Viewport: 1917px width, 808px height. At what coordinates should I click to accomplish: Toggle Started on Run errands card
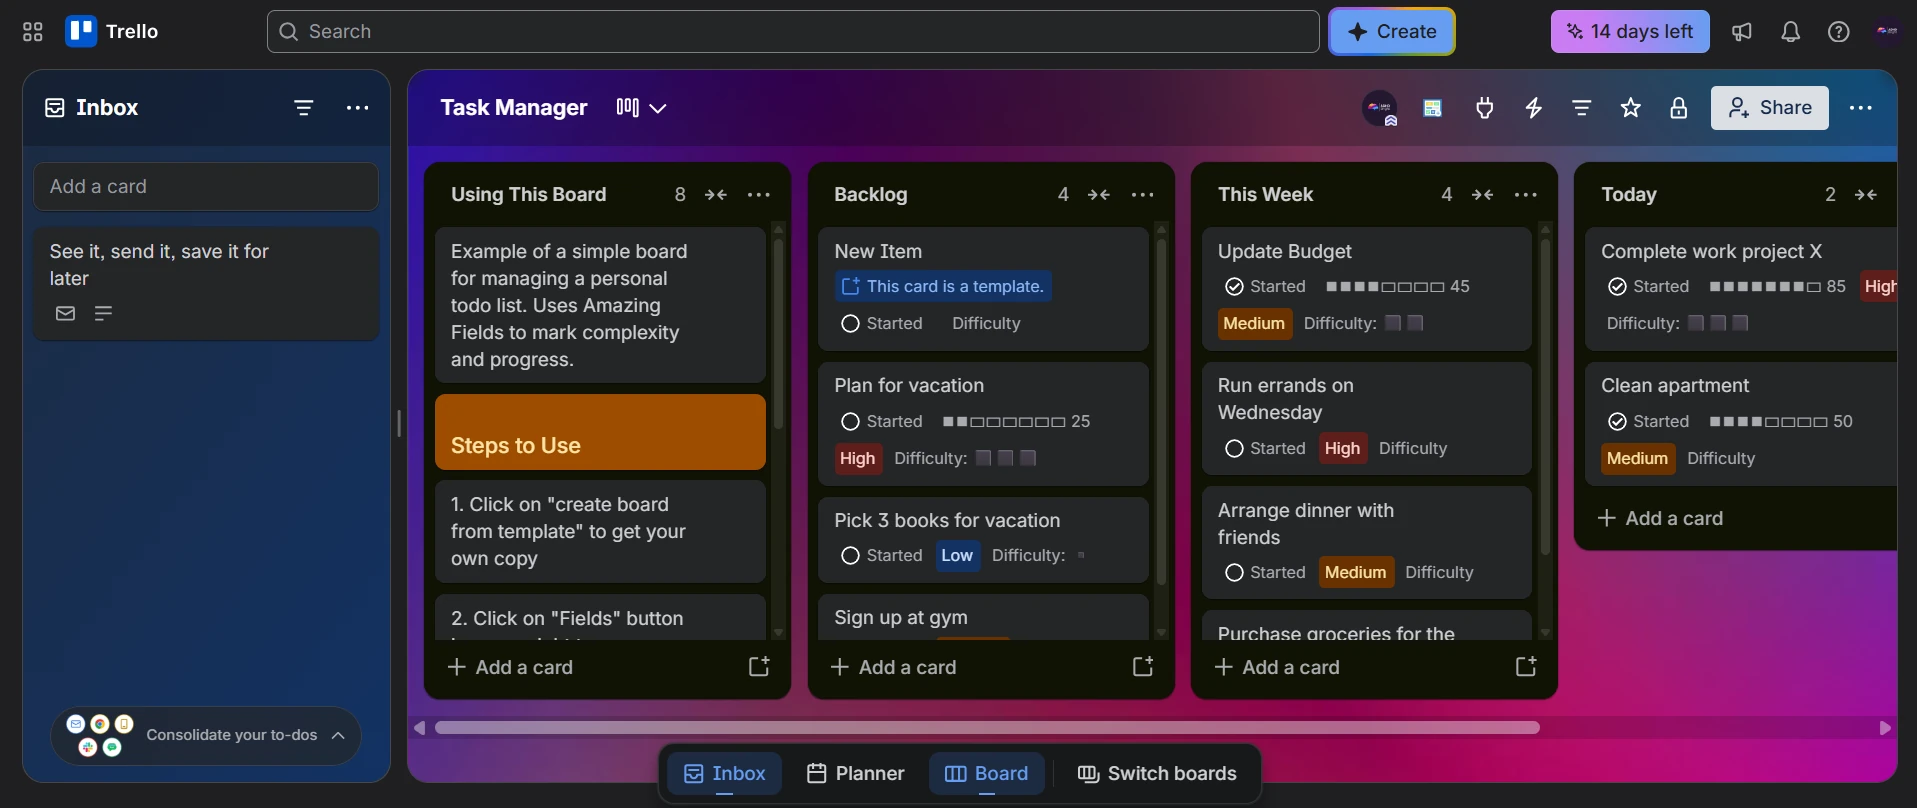(1234, 449)
